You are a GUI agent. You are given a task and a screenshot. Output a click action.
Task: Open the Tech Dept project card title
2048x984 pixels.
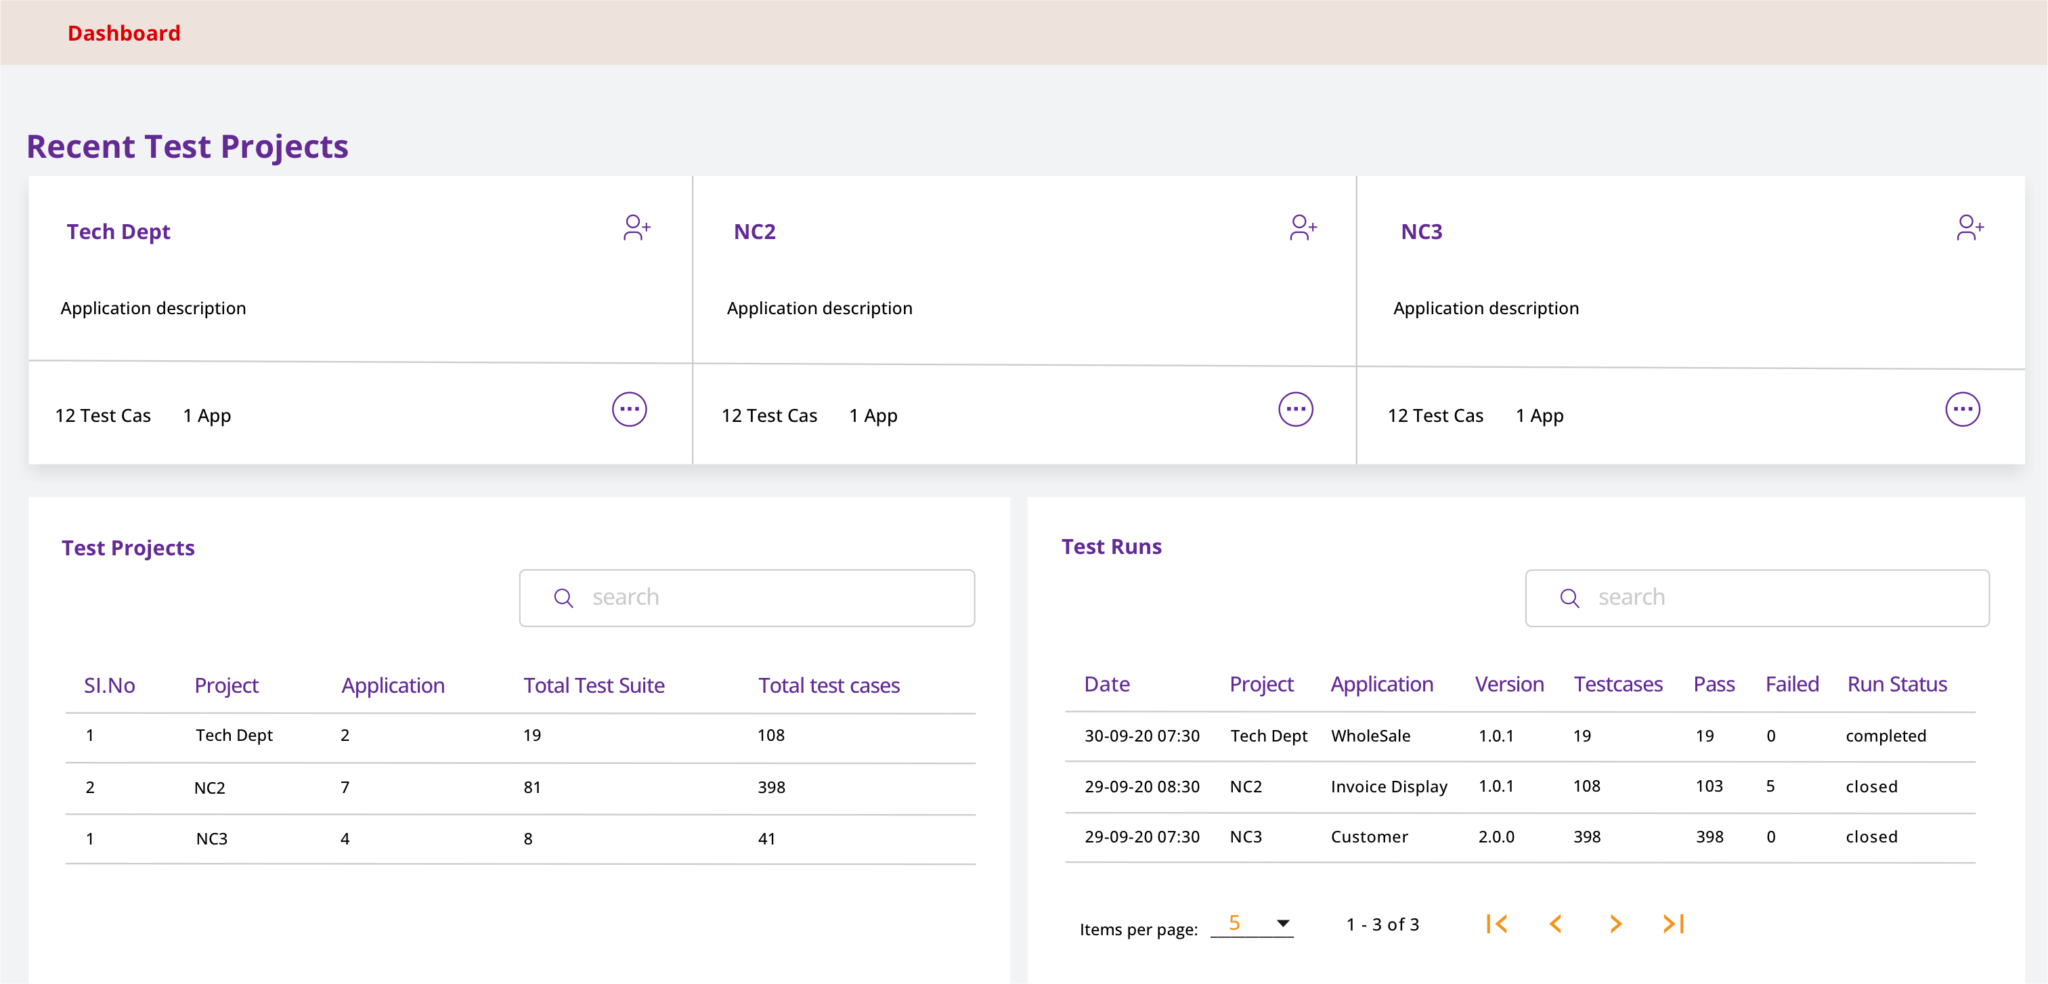click(118, 232)
